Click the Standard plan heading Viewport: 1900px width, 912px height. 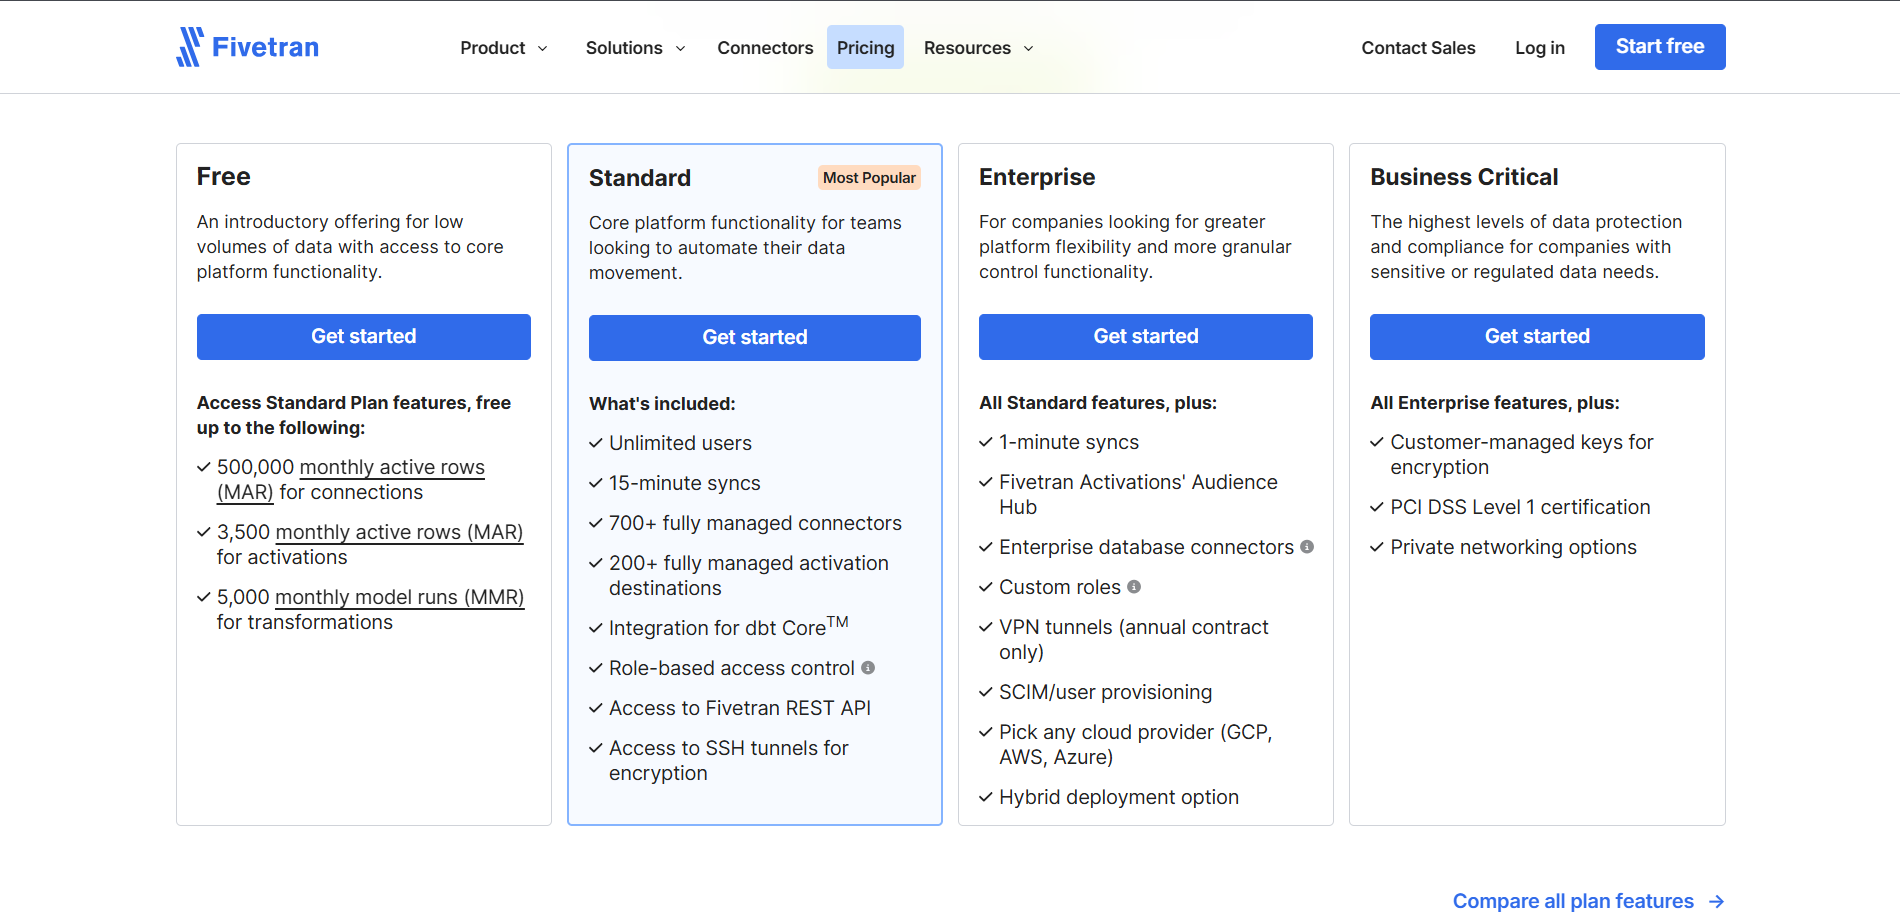coord(640,178)
